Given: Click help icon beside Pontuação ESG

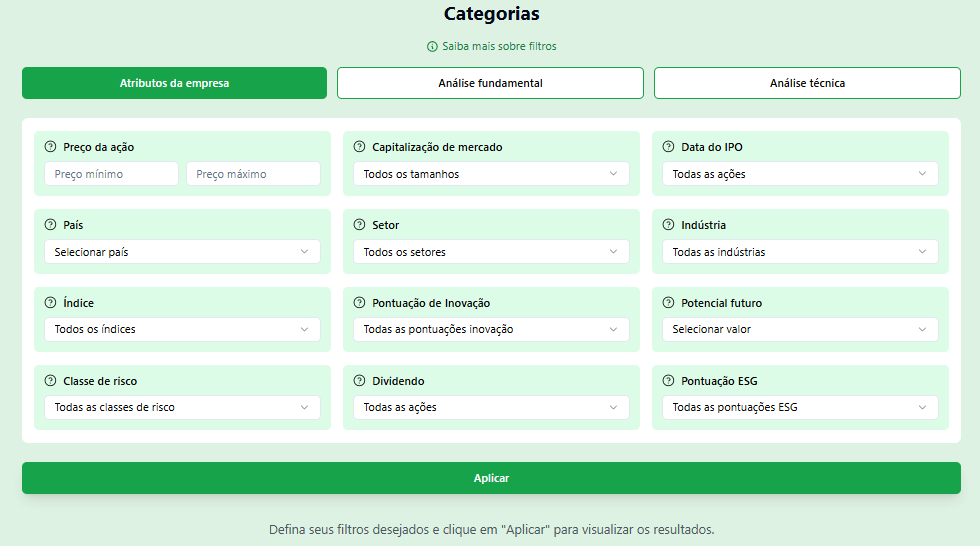Looking at the screenshot, I should pyautogui.click(x=668, y=381).
